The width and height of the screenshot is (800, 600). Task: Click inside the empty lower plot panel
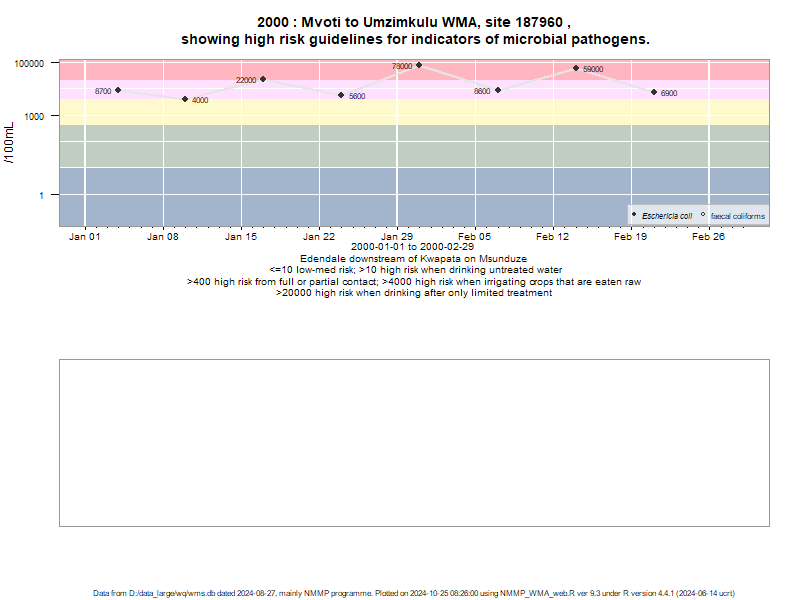[414, 443]
